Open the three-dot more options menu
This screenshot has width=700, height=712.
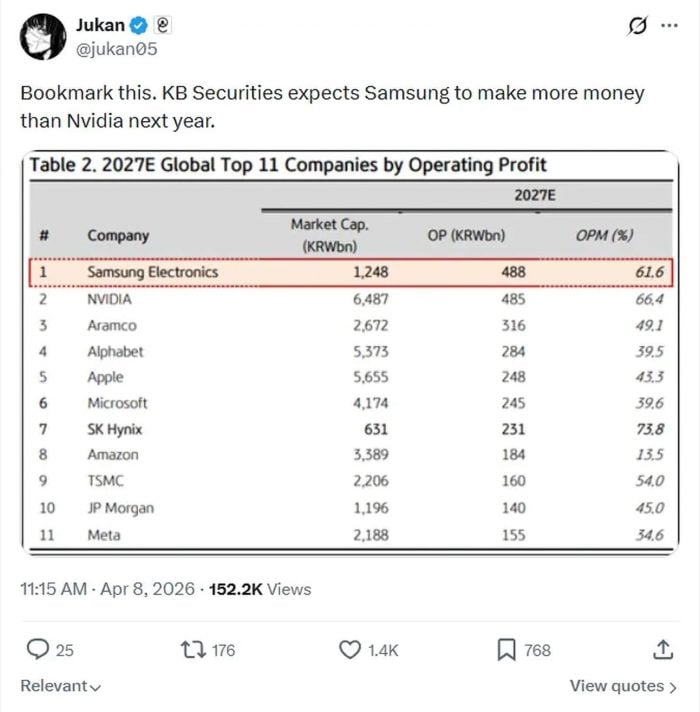click(667, 26)
